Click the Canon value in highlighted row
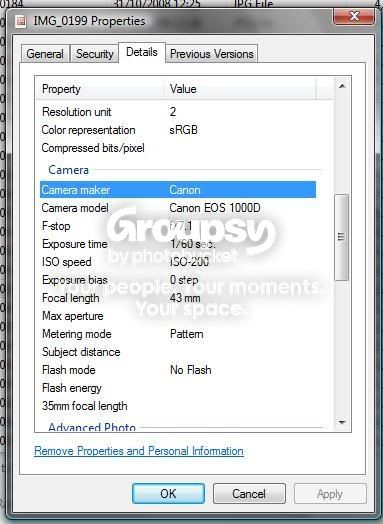Image resolution: width=383 pixels, height=524 pixels. [x=185, y=190]
